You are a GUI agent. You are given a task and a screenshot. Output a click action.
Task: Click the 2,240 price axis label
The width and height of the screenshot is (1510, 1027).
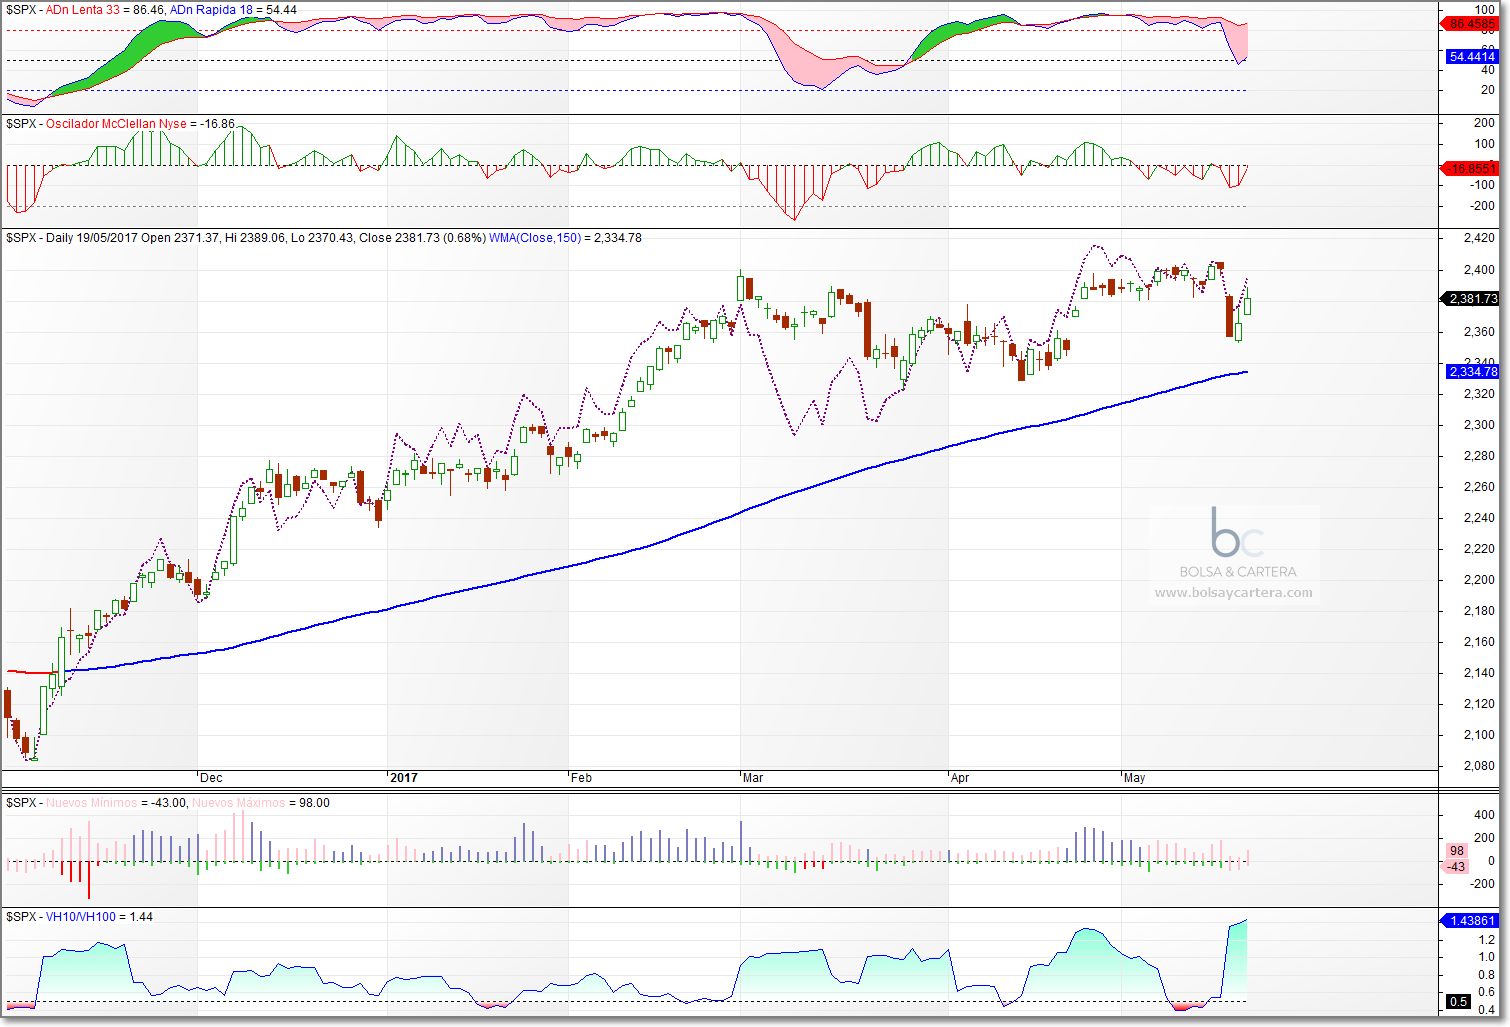point(1479,518)
